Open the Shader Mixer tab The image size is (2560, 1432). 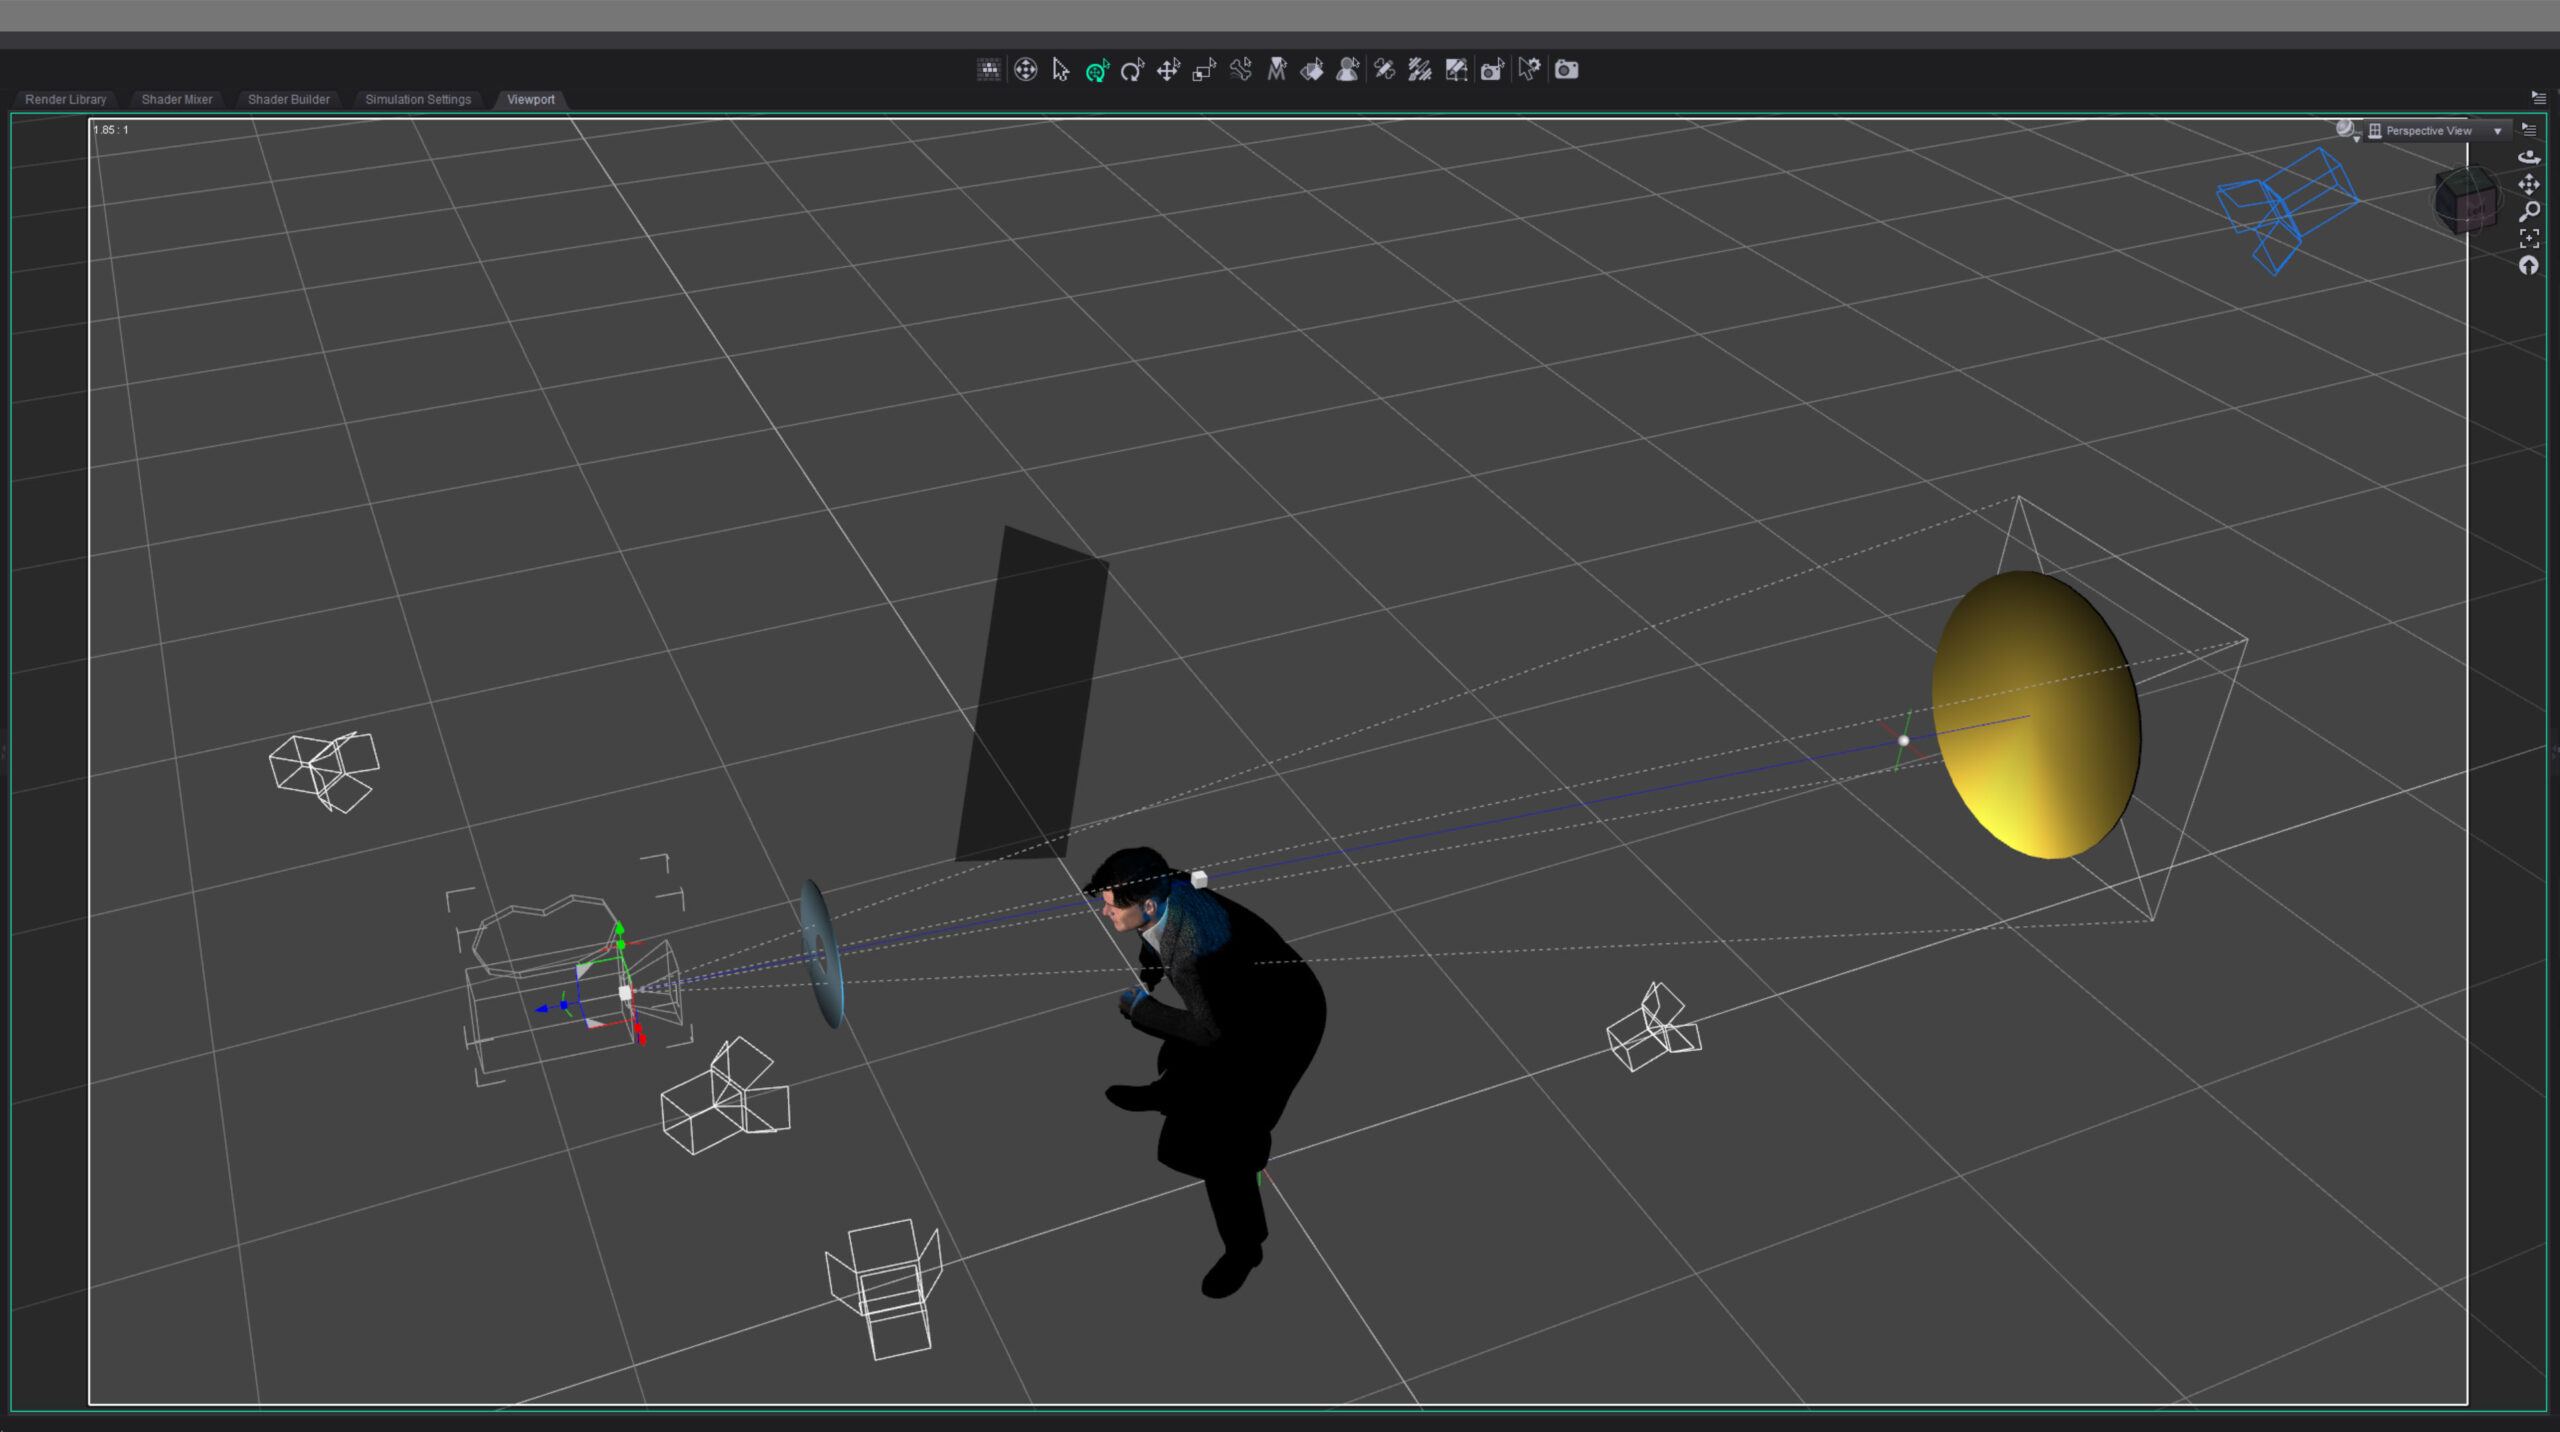pos(177,100)
